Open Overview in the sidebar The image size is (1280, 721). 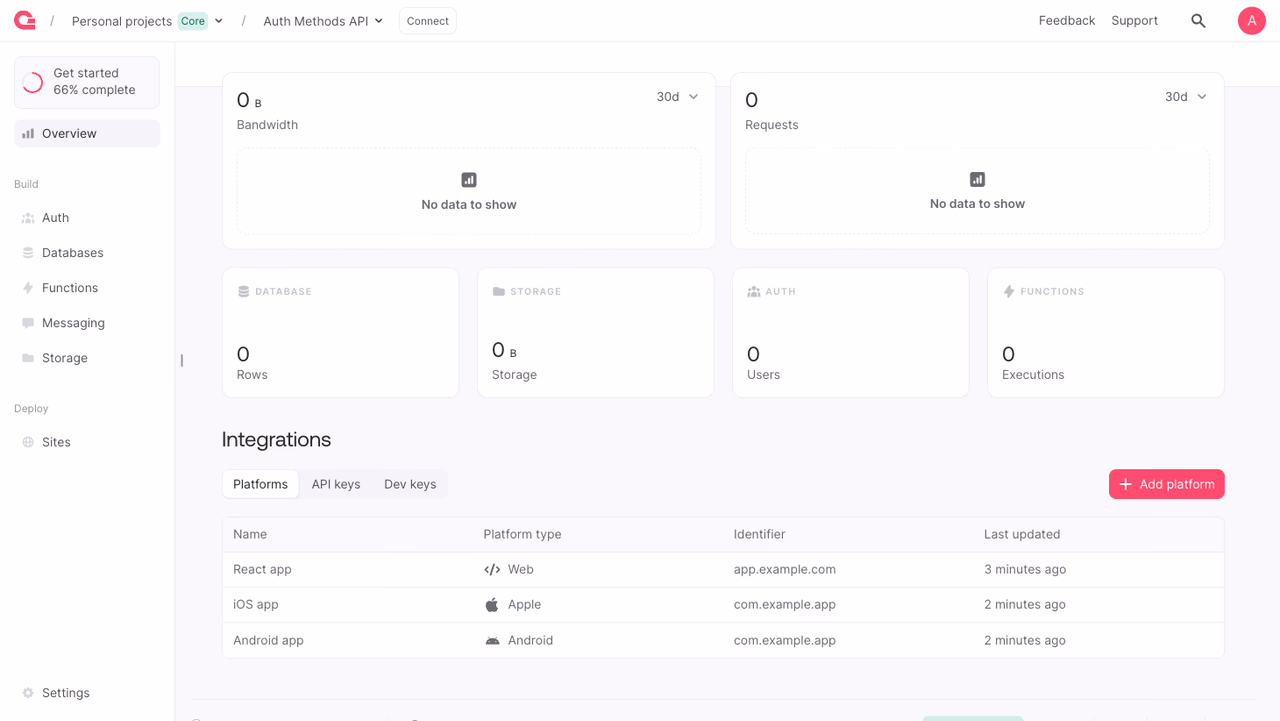pyautogui.click(x=87, y=133)
